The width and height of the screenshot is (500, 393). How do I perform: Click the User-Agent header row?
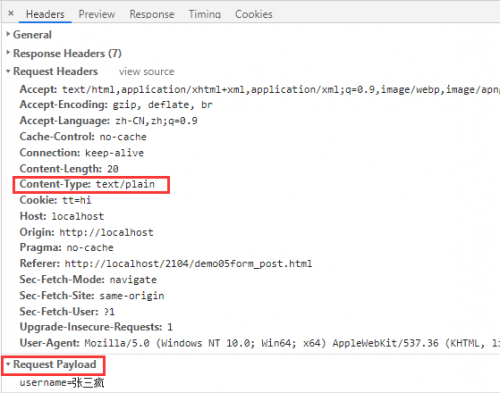tap(260, 343)
